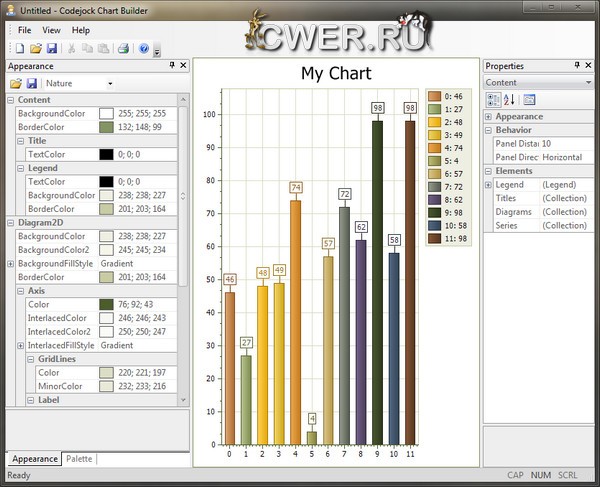Select GridLines Color value 220; 221; 197
The height and width of the screenshot is (487, 600).
(142, 373)
